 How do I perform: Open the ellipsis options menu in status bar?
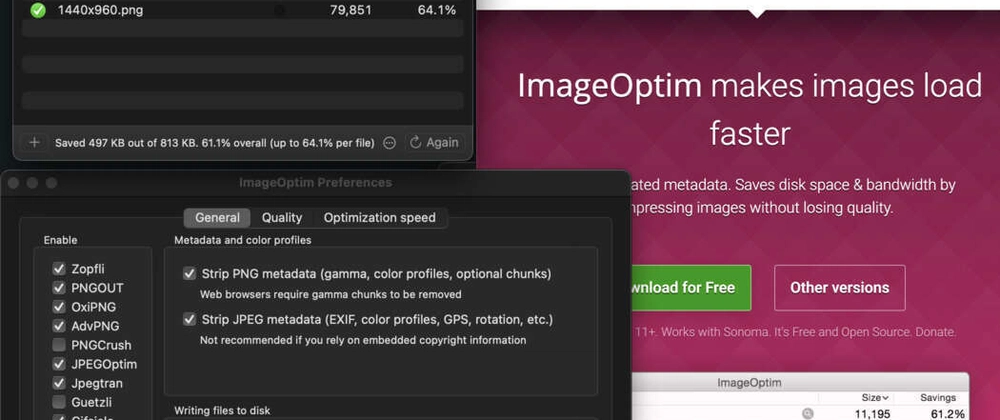pos(389,143)
